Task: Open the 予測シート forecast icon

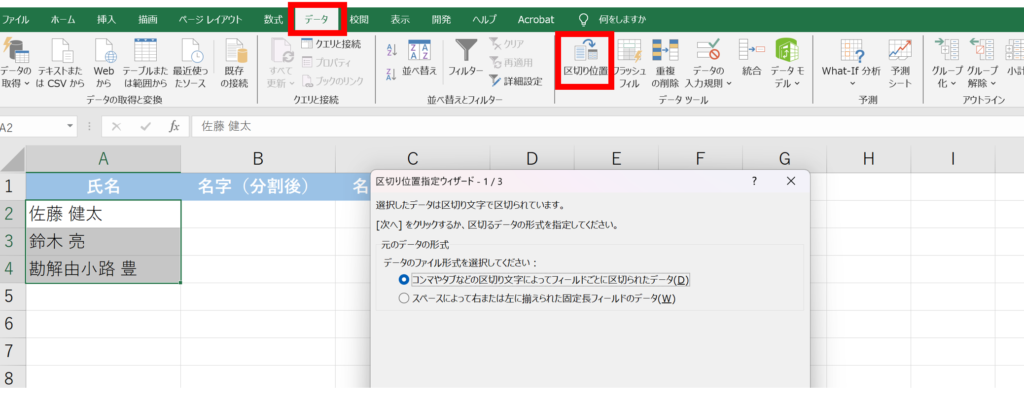Action: click(x=900, y=51)
